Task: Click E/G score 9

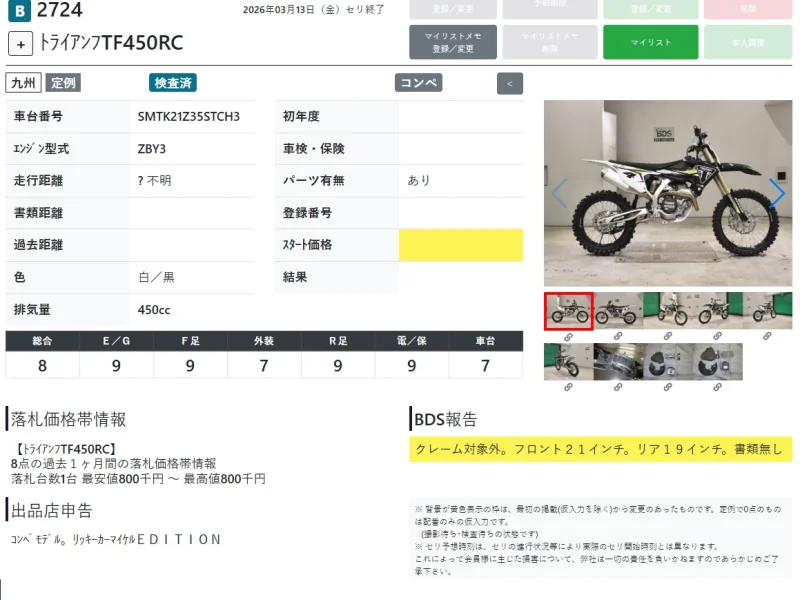Action: tap(116, 365)
